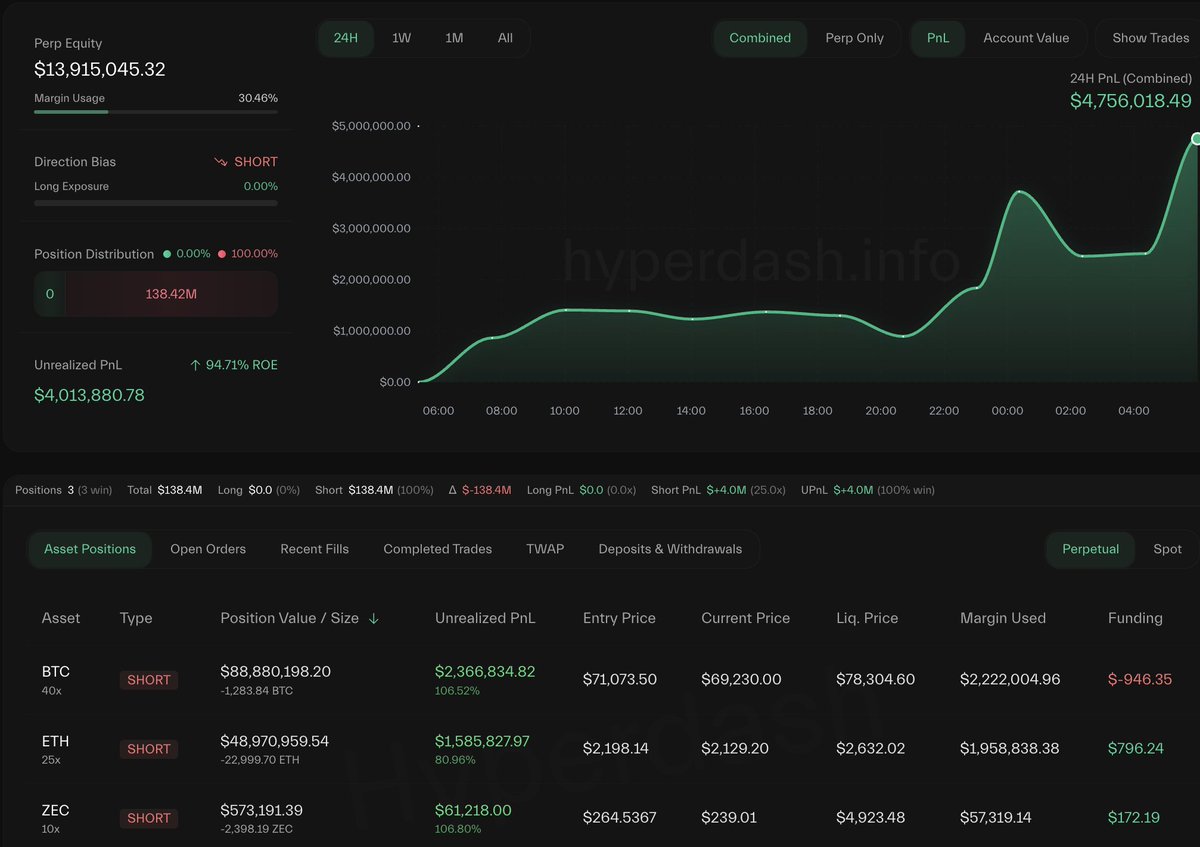Switch chart to 1M range
This screenshot has width=1200, height=847.
pyautogui.click(x=454, y=38)
